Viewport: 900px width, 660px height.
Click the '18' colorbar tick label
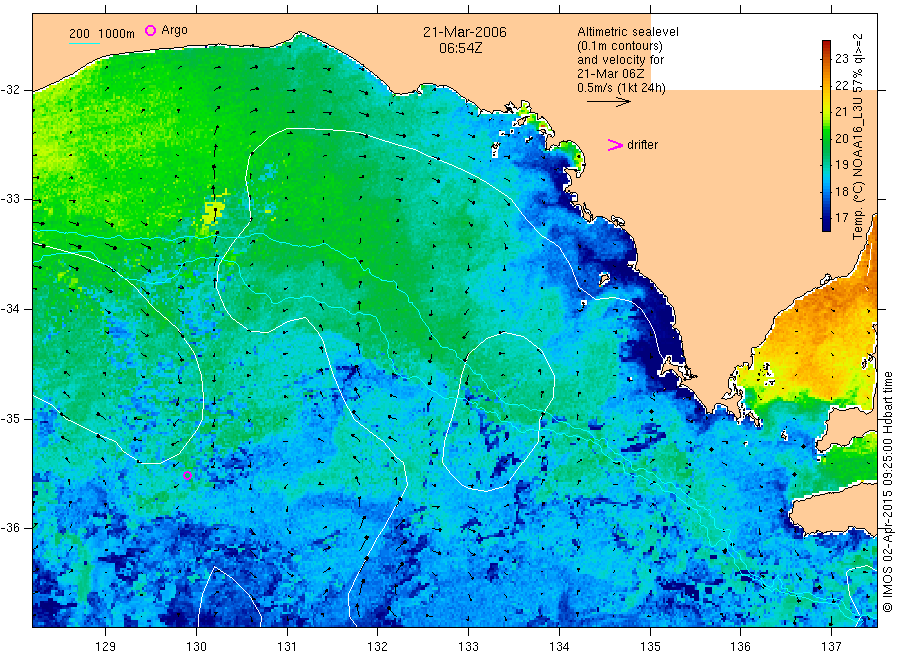pyautogui.click(x=841, y=191)
